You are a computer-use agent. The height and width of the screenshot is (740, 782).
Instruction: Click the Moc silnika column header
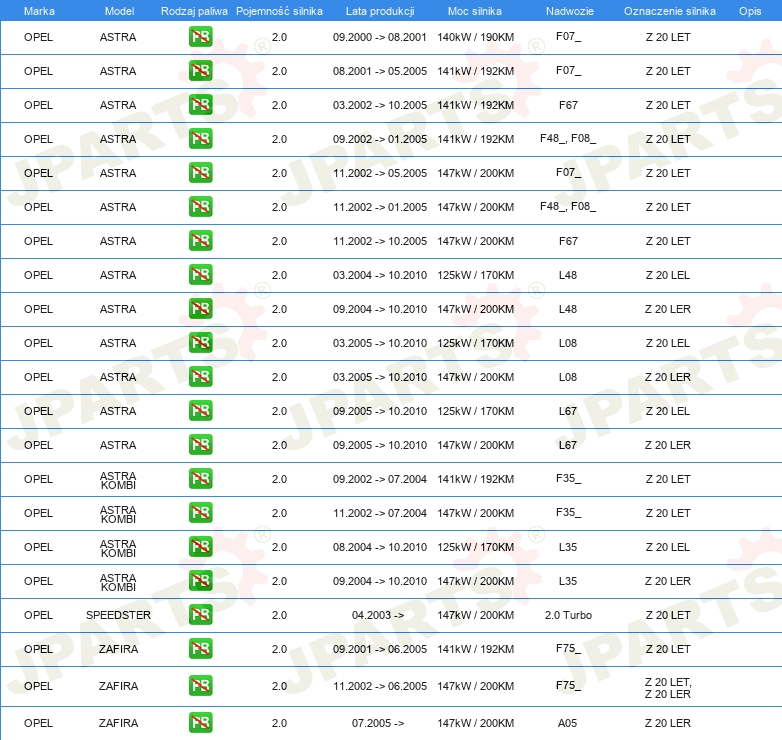[x=475, y=11]
